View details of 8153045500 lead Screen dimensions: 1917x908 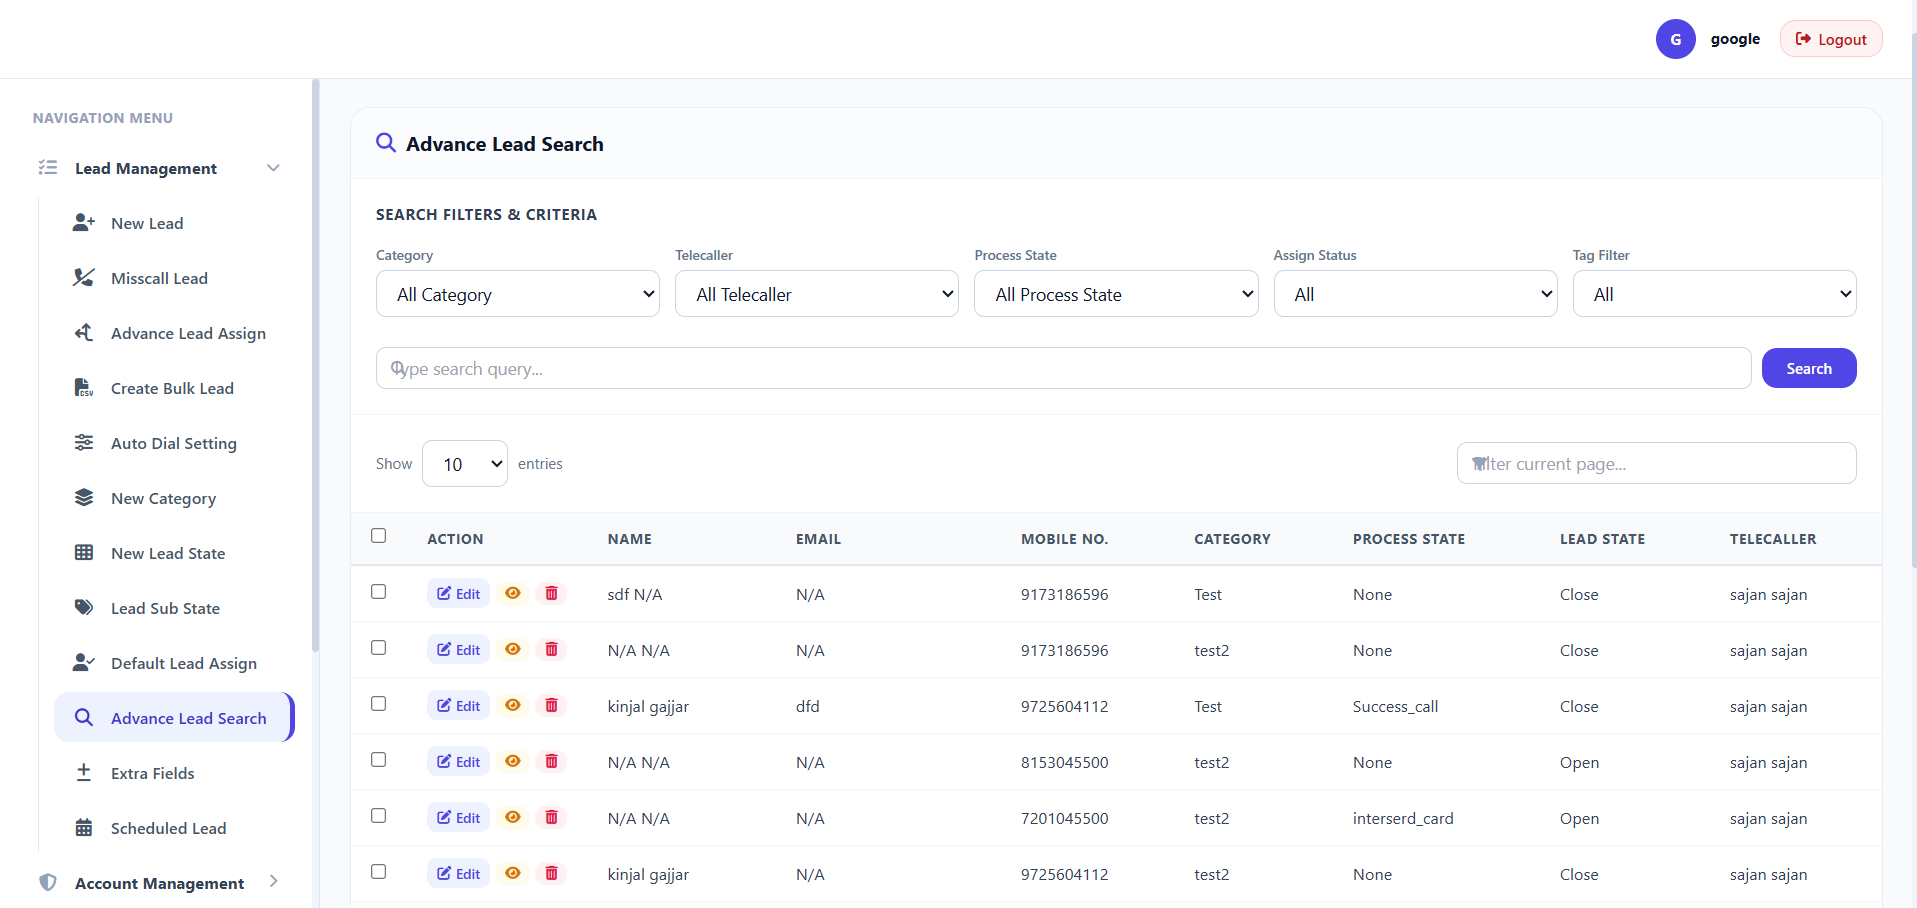tap(513, 761)
